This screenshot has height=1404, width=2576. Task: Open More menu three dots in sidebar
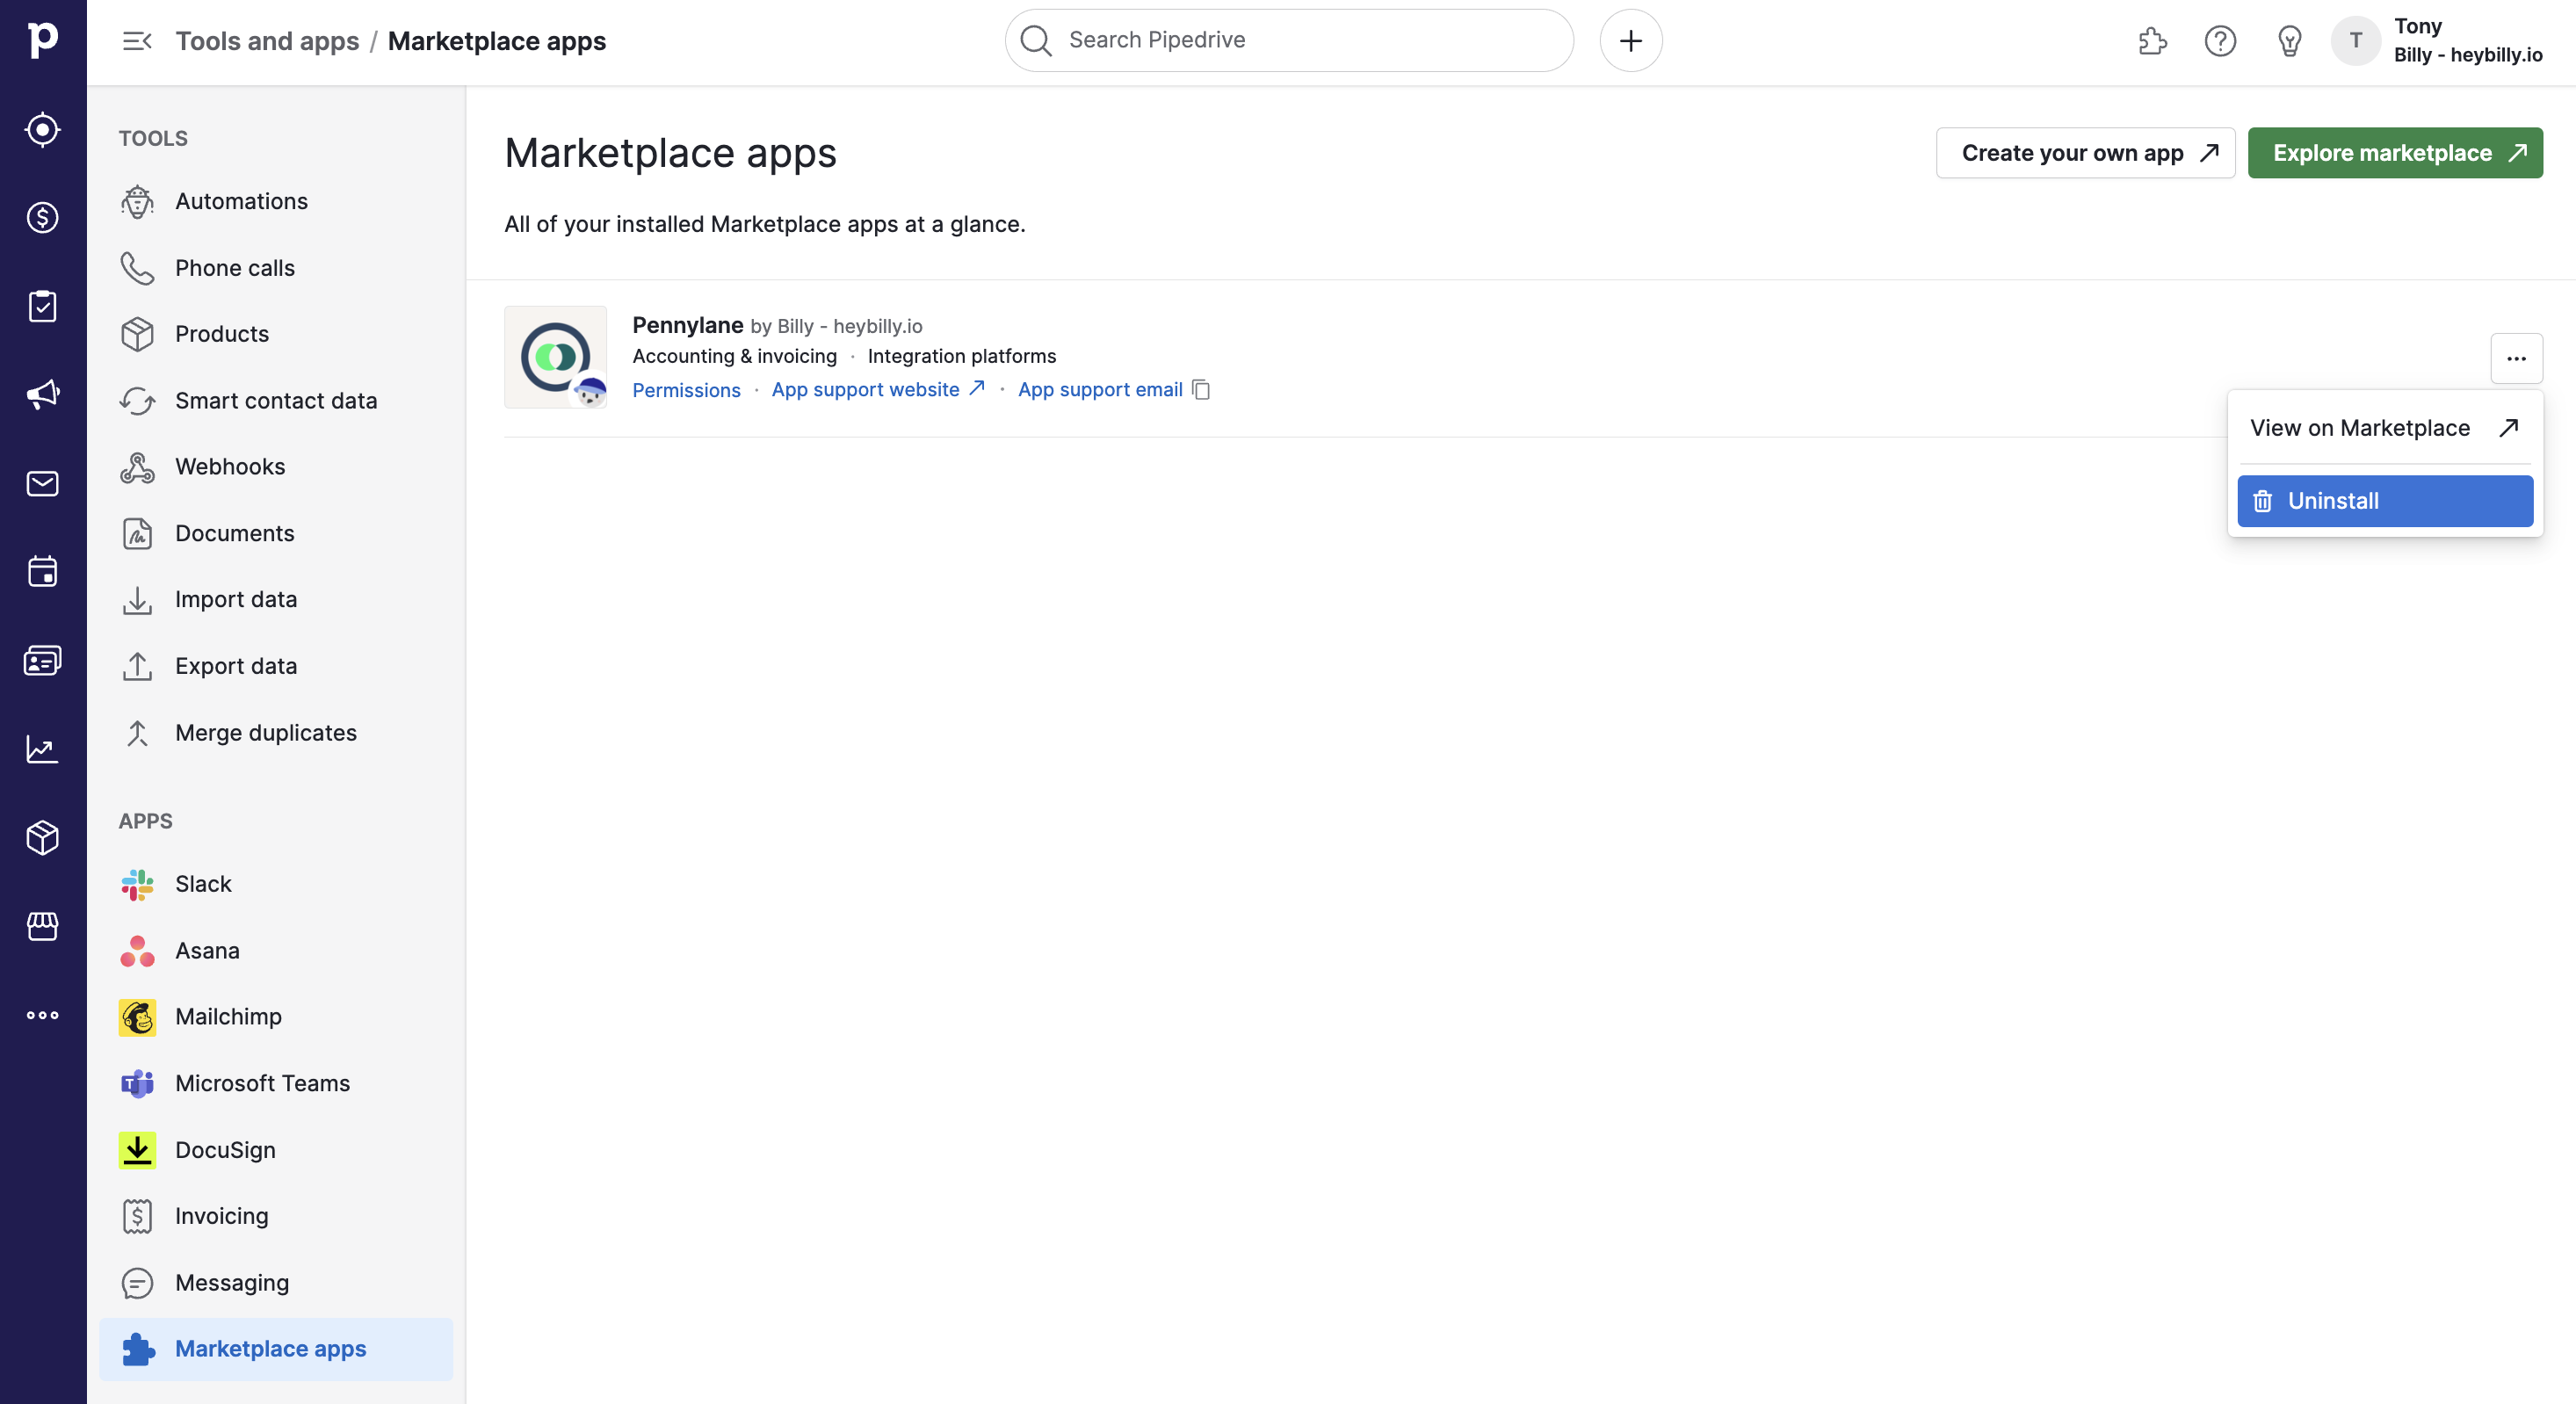tap(43, 1015)
